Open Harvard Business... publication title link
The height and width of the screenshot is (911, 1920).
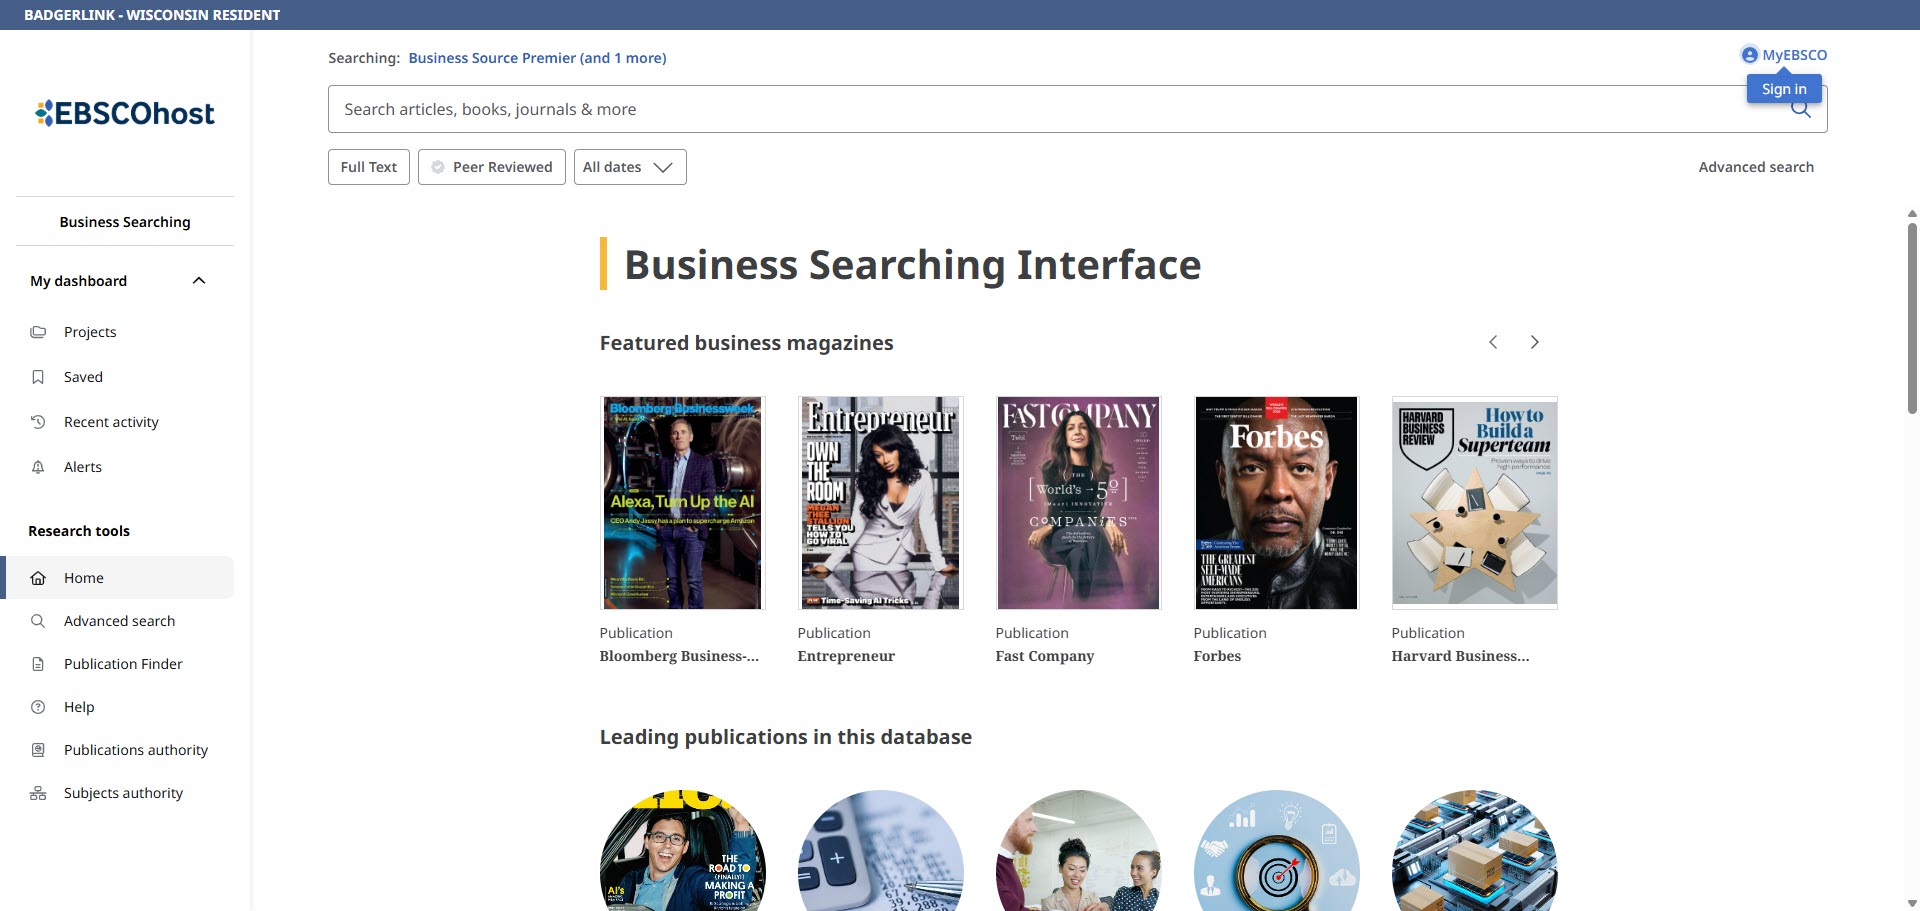tap(1460, 656)
